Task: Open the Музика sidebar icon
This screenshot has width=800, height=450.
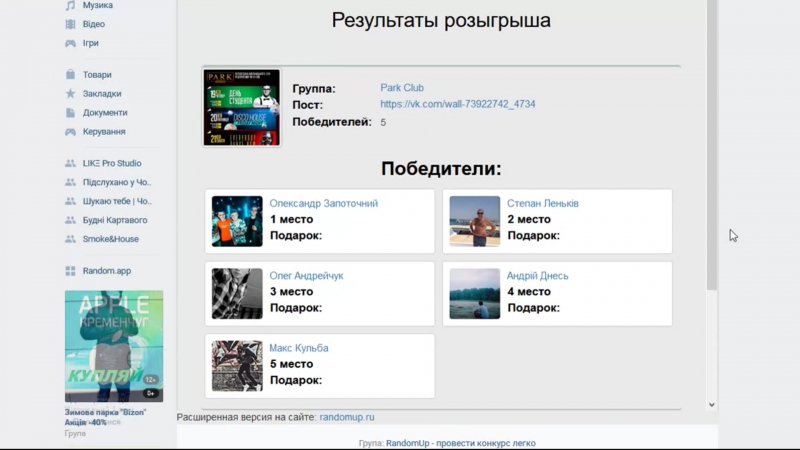Action: pyautogui.click(x=70, y=5)
